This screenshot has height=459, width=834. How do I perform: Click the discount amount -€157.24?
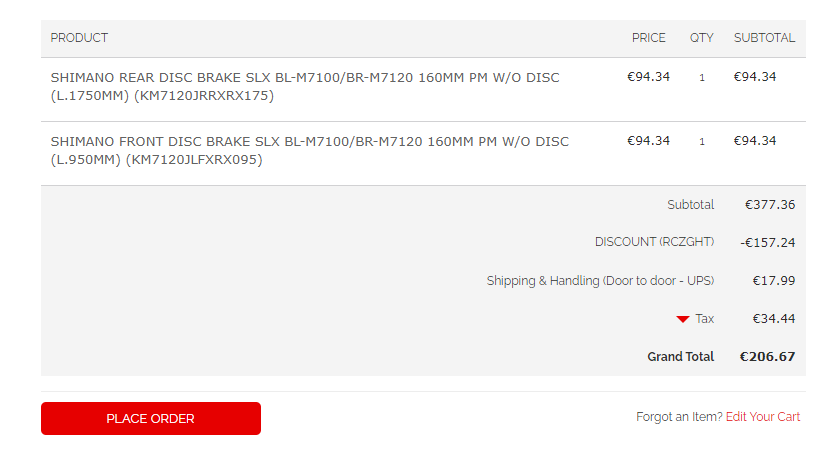(767, 242)
